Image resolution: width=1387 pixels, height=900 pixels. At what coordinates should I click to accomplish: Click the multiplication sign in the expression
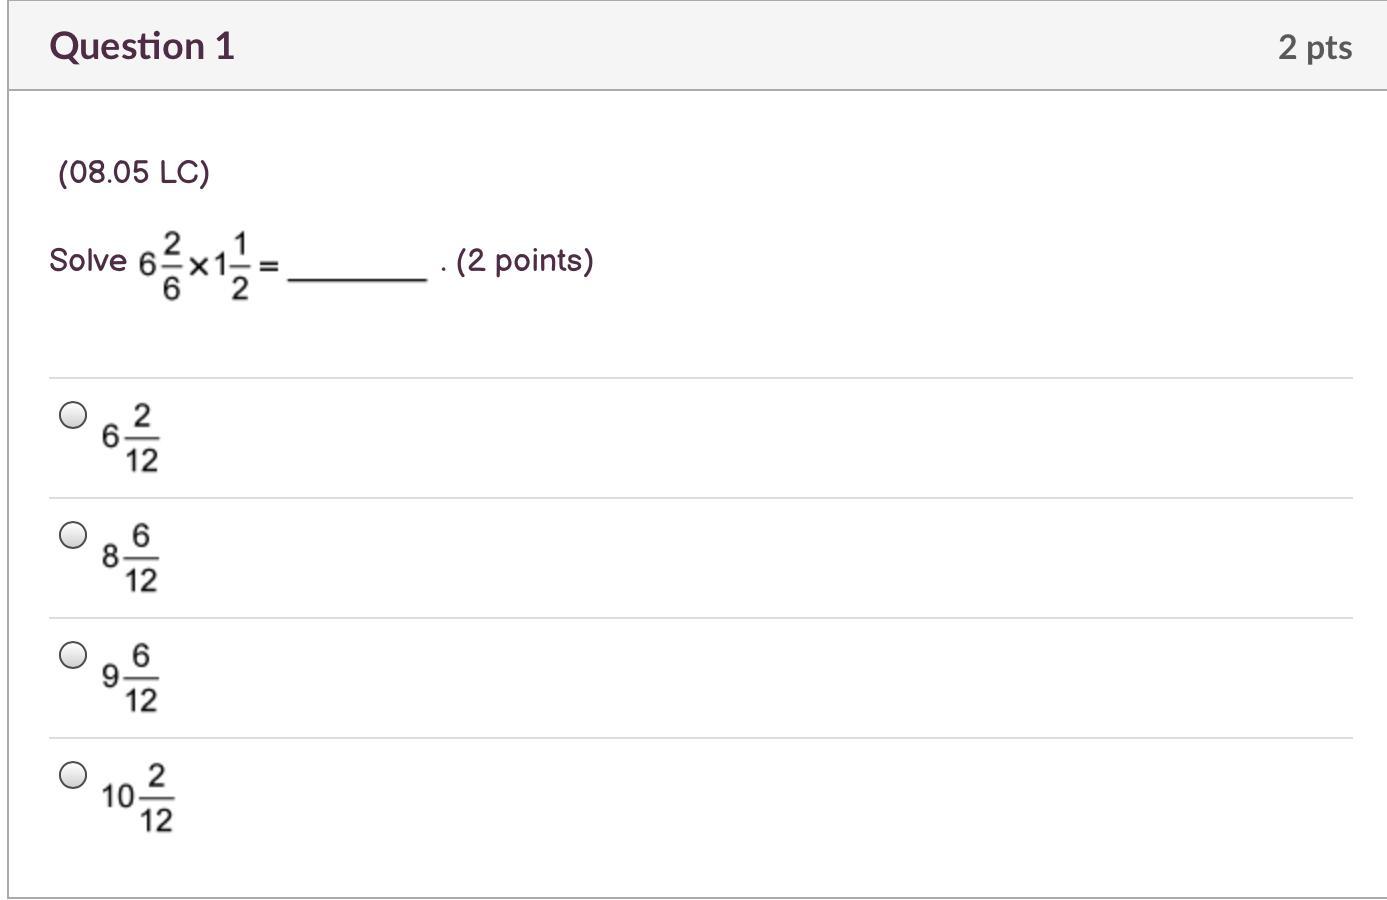tap(198, 266)
